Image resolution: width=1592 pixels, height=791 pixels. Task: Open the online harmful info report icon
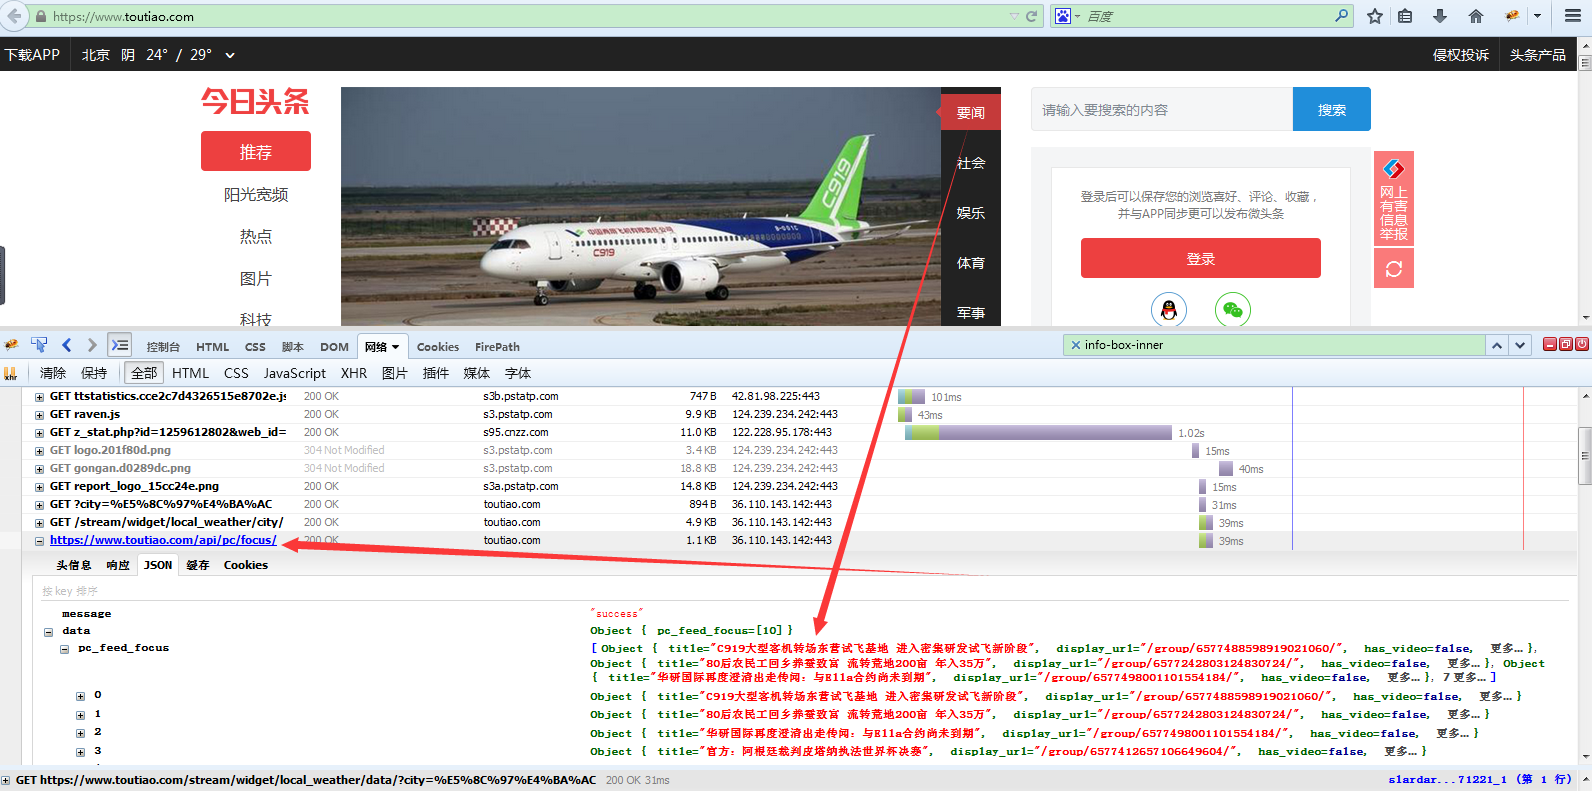(1394, 198)
